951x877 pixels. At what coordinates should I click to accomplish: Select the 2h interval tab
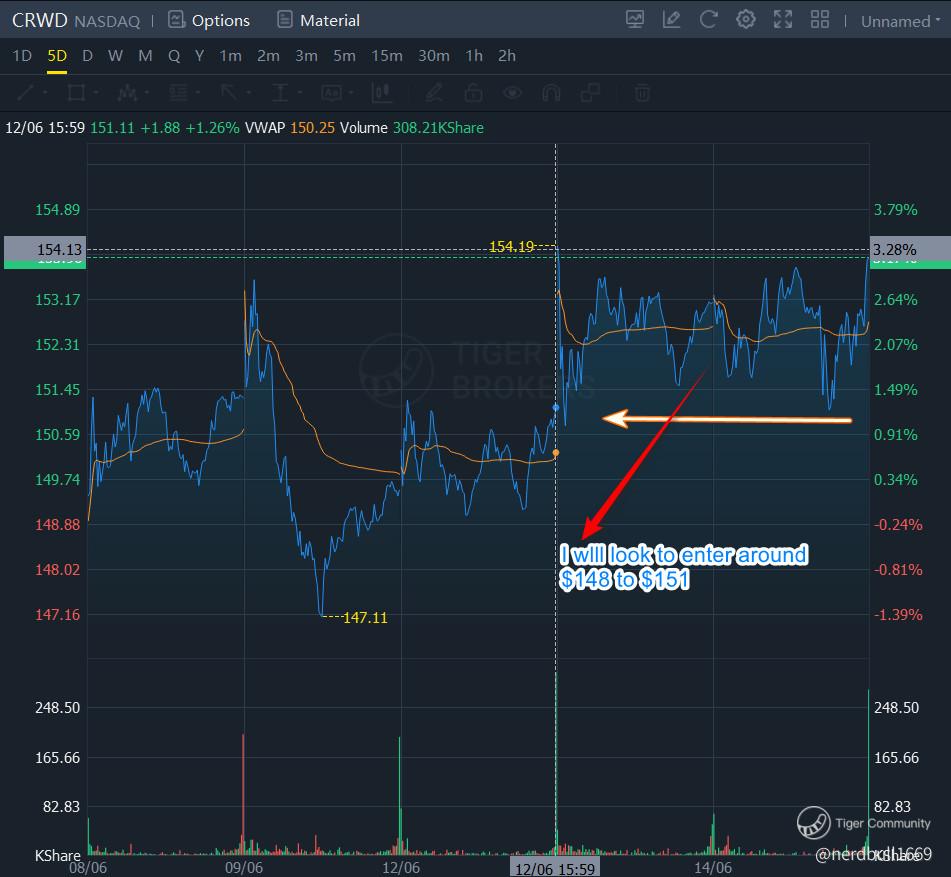click(507, 56)
